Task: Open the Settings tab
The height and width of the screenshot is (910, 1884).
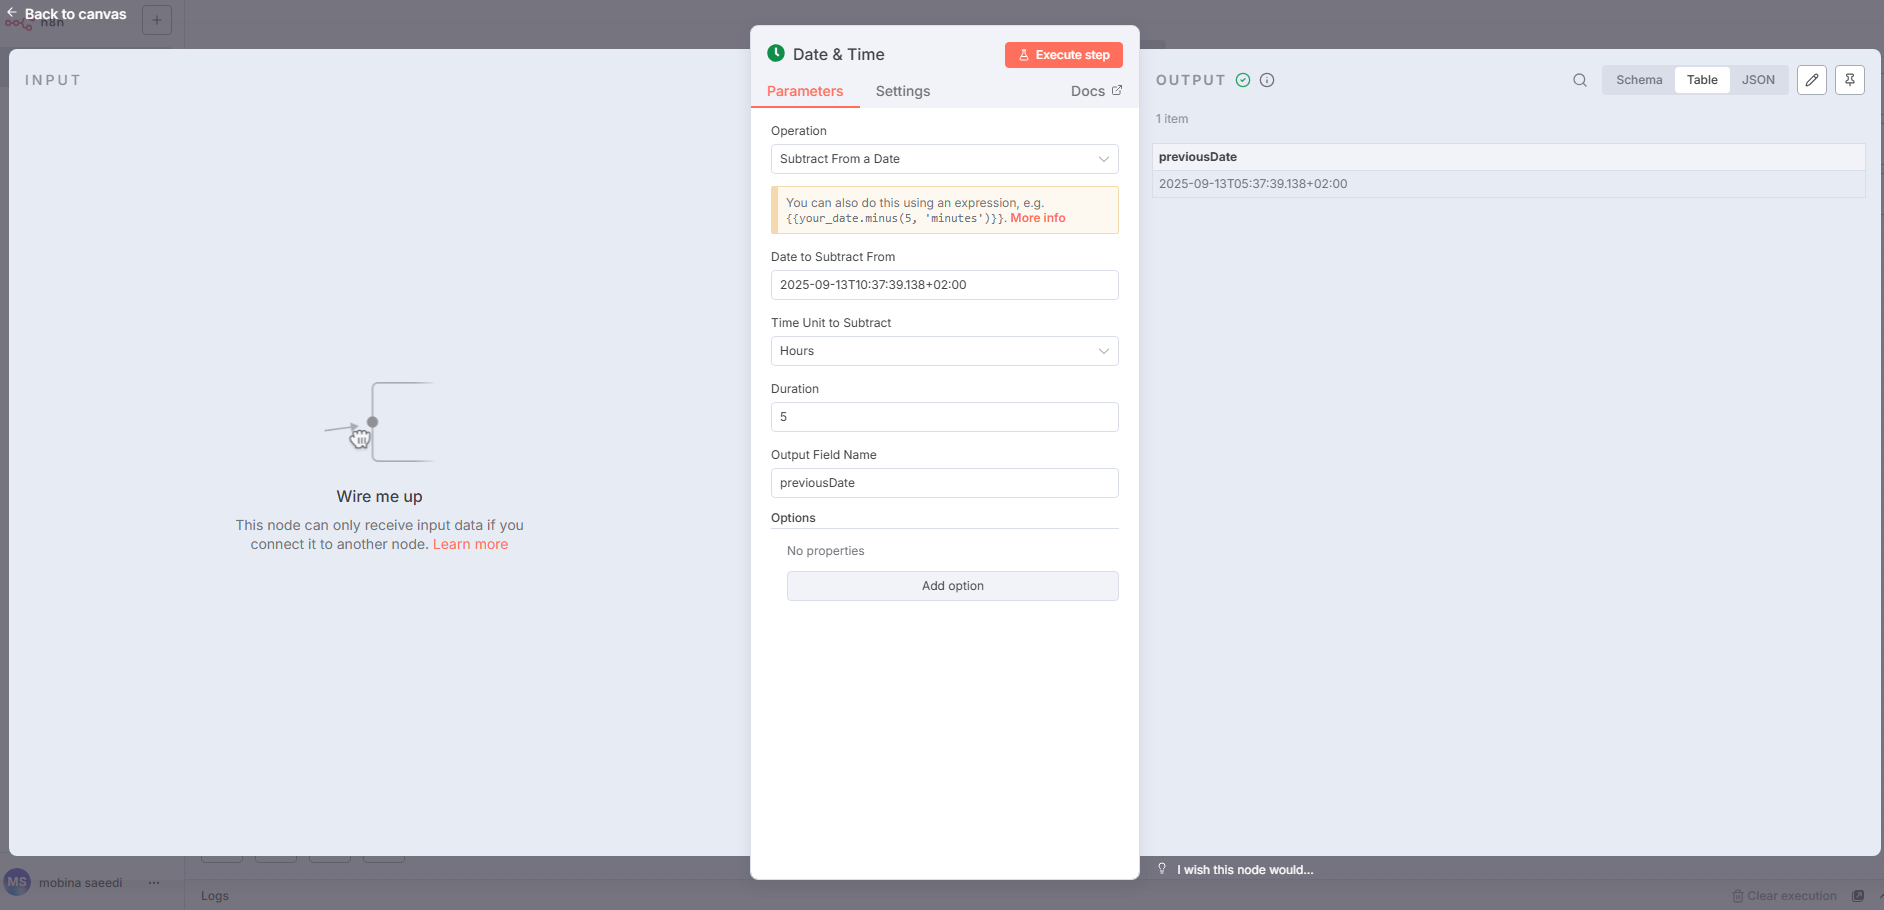Action: click(x=902, y=91)
